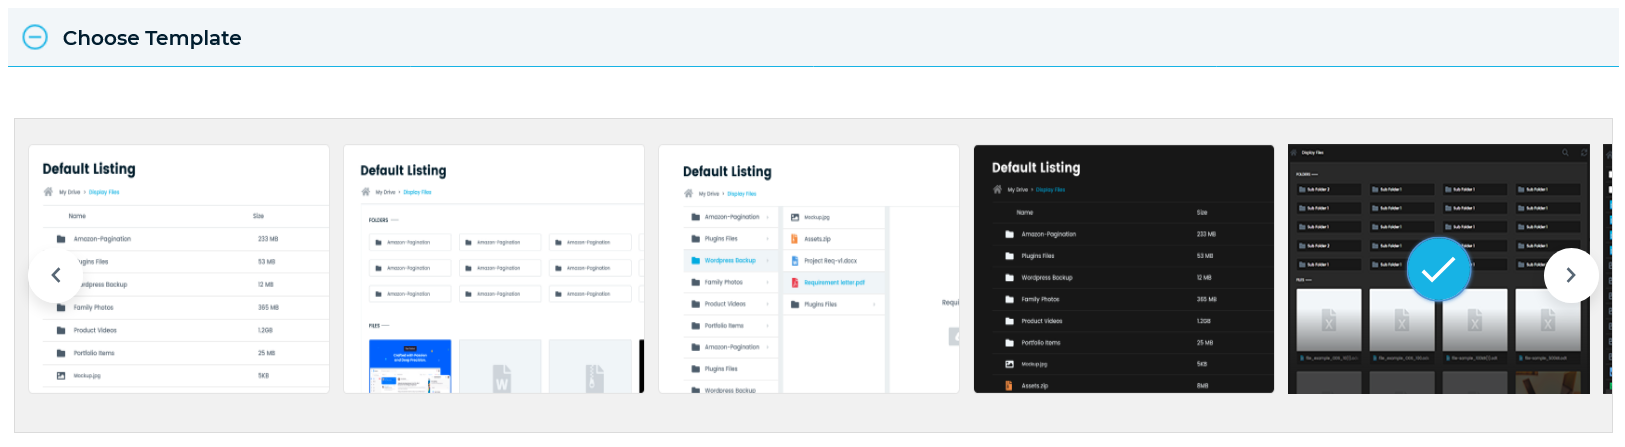The image size is (1625, 447).
Task: Select the column-view Default Listing template
Action: (x=809, y=269)
